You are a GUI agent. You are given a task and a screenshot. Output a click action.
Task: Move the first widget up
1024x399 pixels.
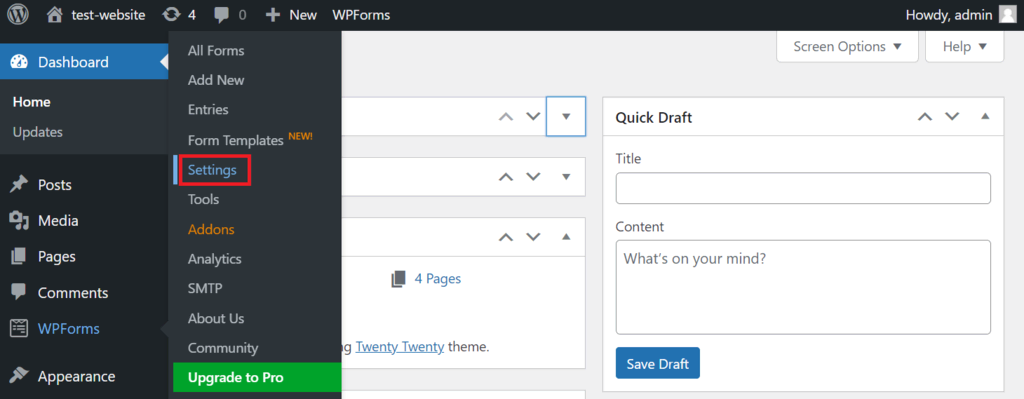505,117
